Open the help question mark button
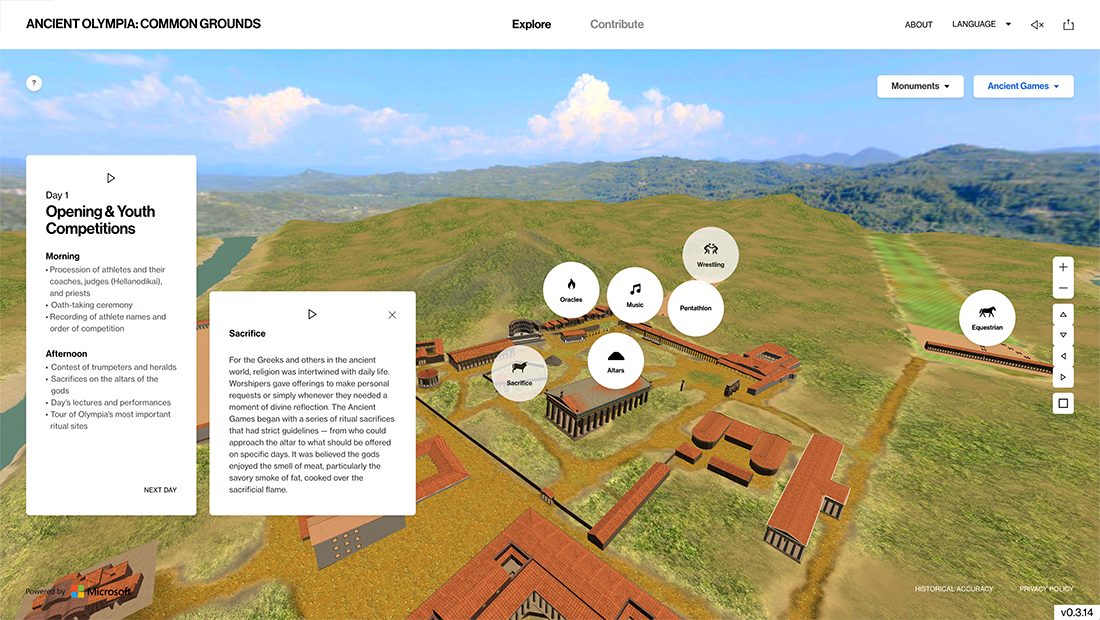Image resolution: width=1100 pixels, height=620 pixels. click(34, 83)
